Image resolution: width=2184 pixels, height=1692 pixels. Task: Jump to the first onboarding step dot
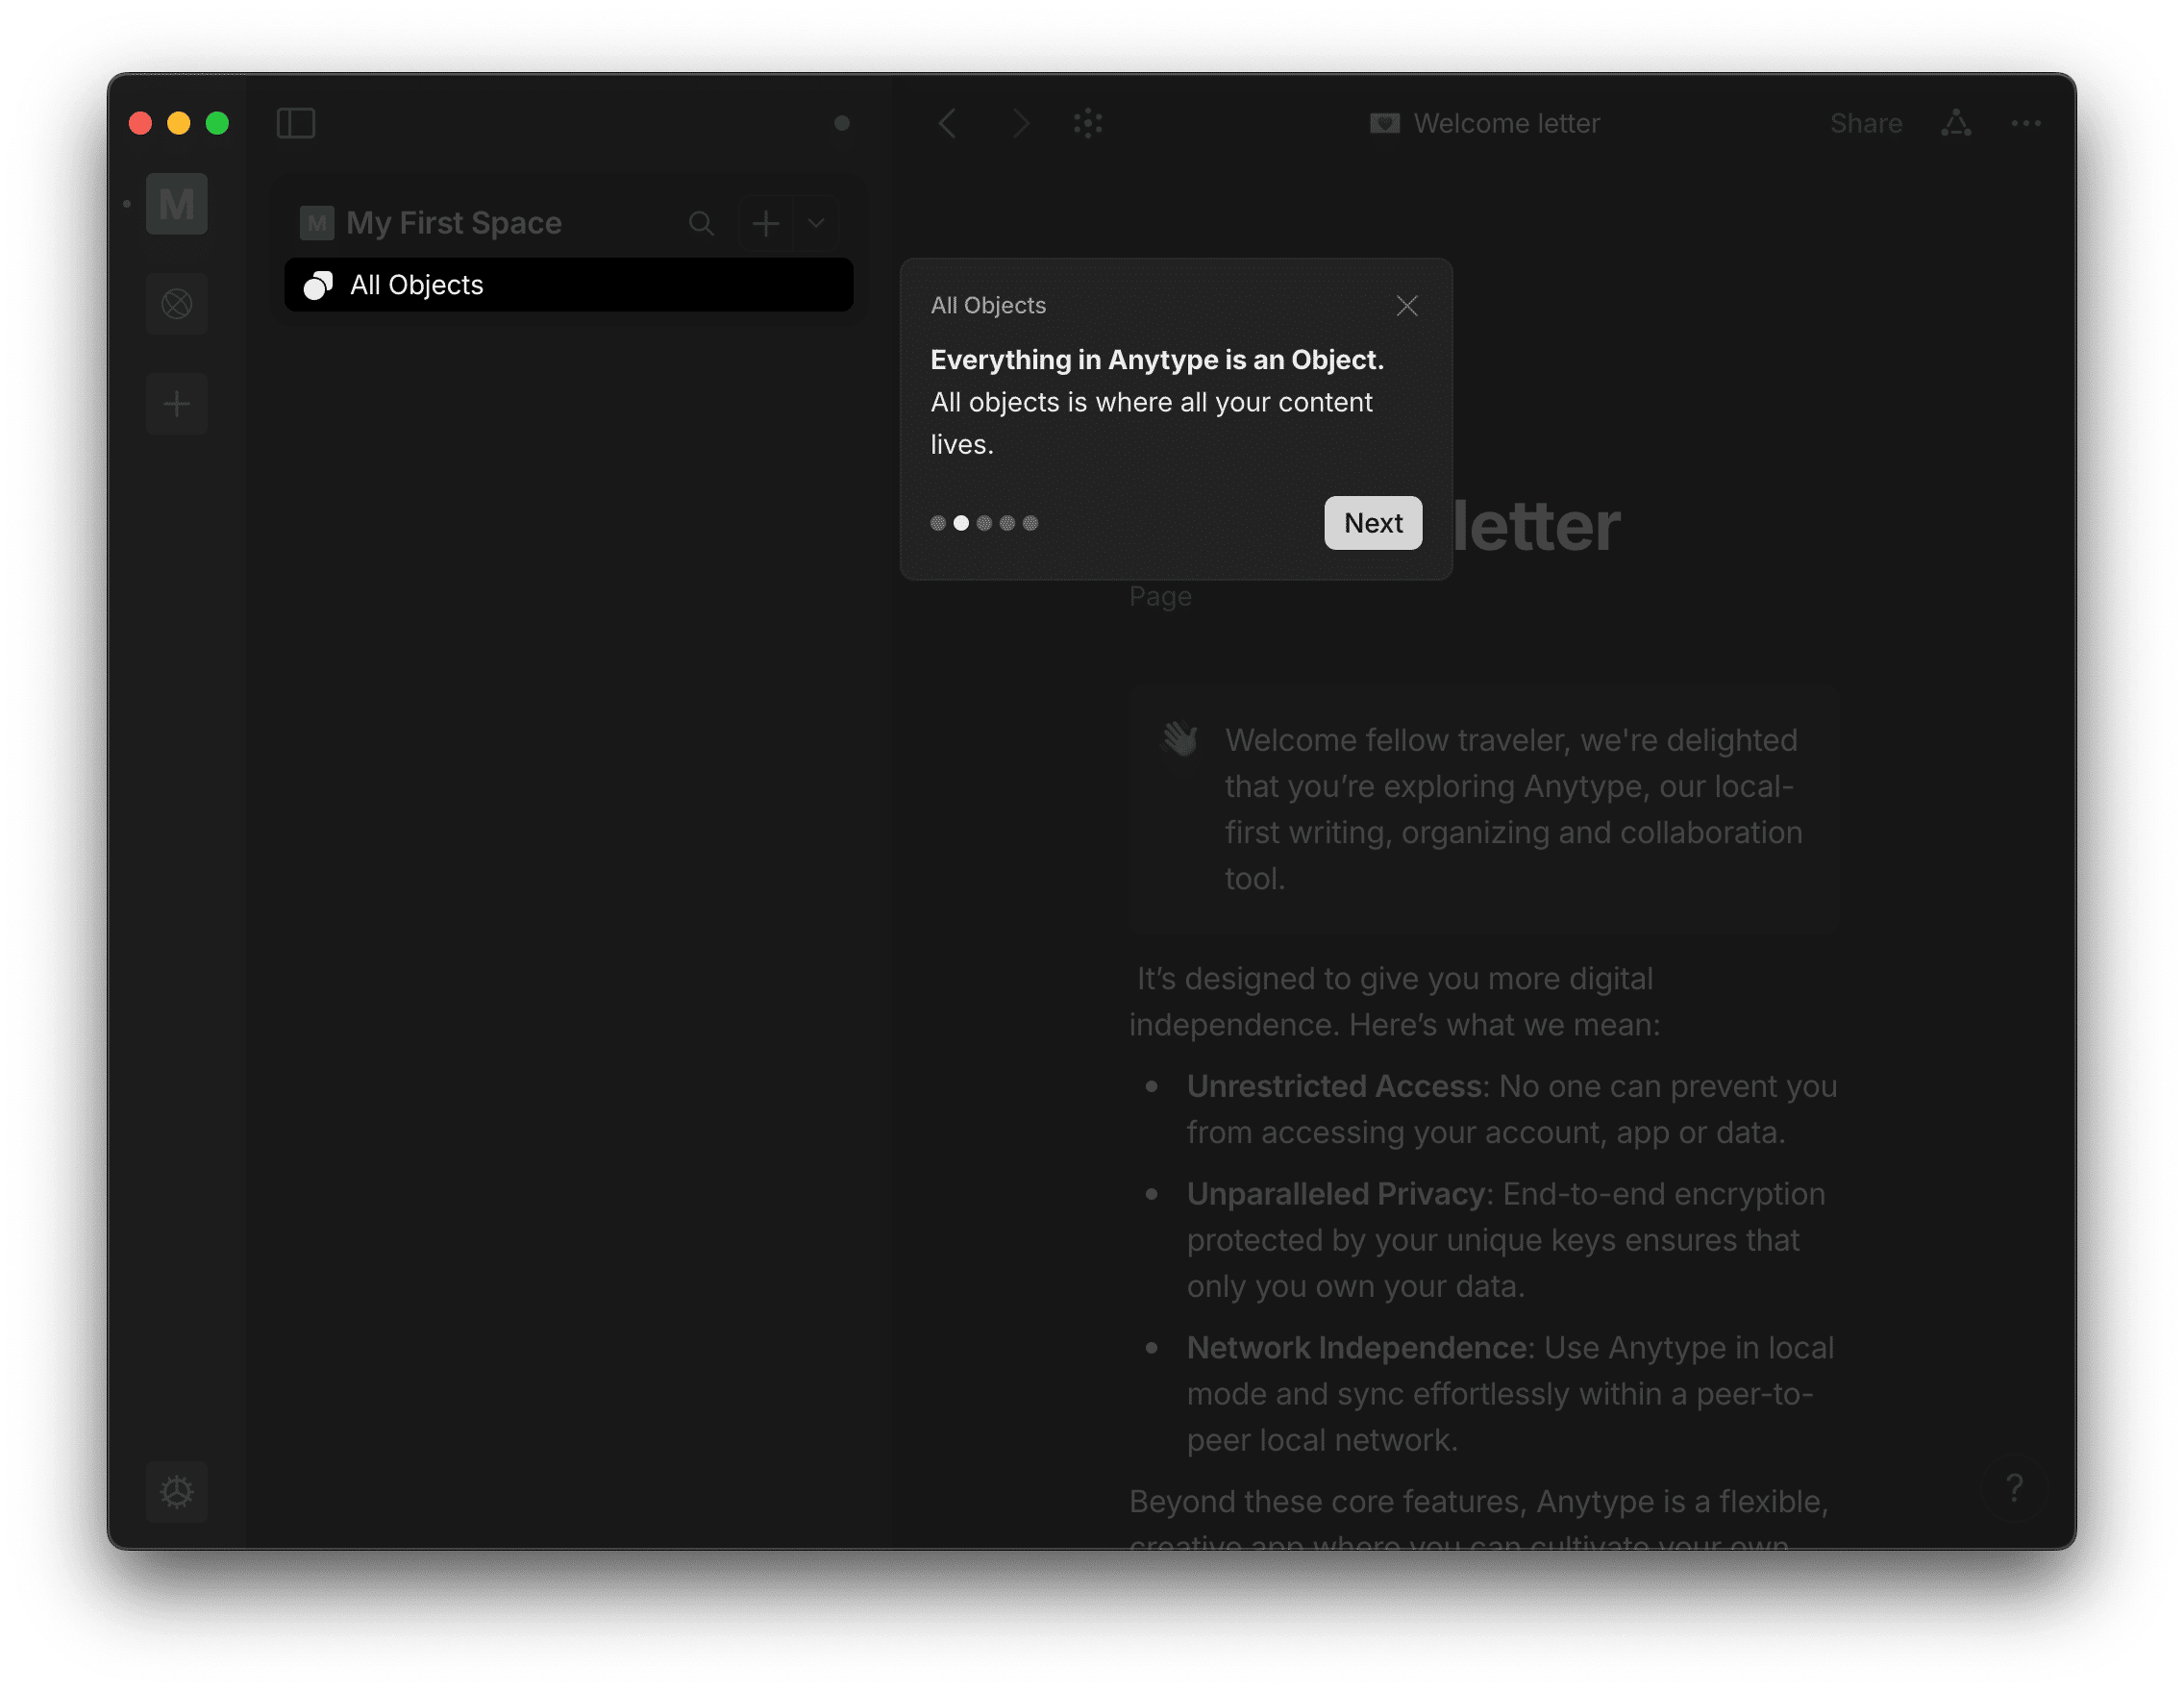pyautogui.click(x=938, y=523)
